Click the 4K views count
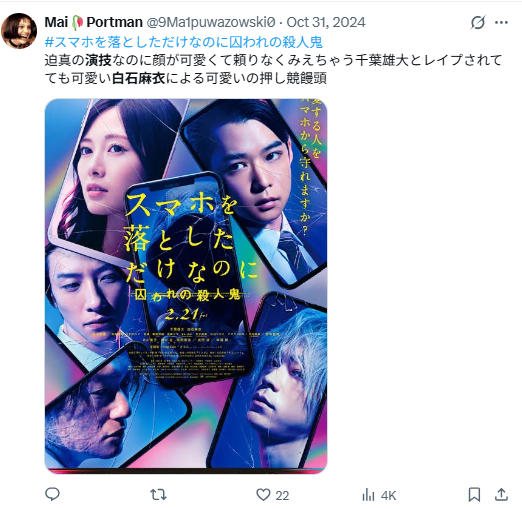The image size is (522, 509). pos(388,495)
